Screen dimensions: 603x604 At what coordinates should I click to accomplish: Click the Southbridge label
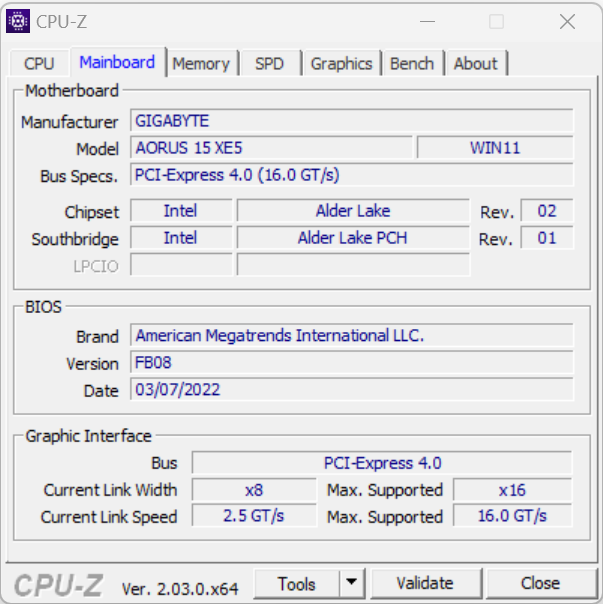(75, 239)
